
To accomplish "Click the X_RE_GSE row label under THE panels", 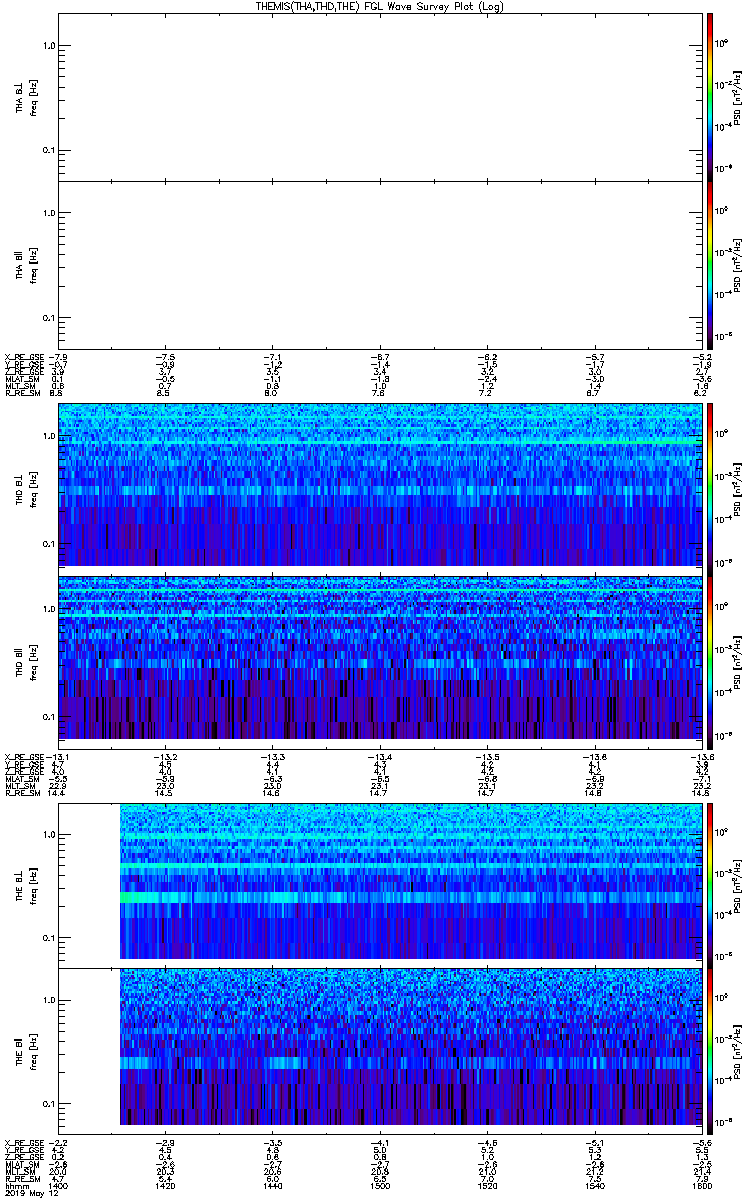I will (x=24, y=1141).
